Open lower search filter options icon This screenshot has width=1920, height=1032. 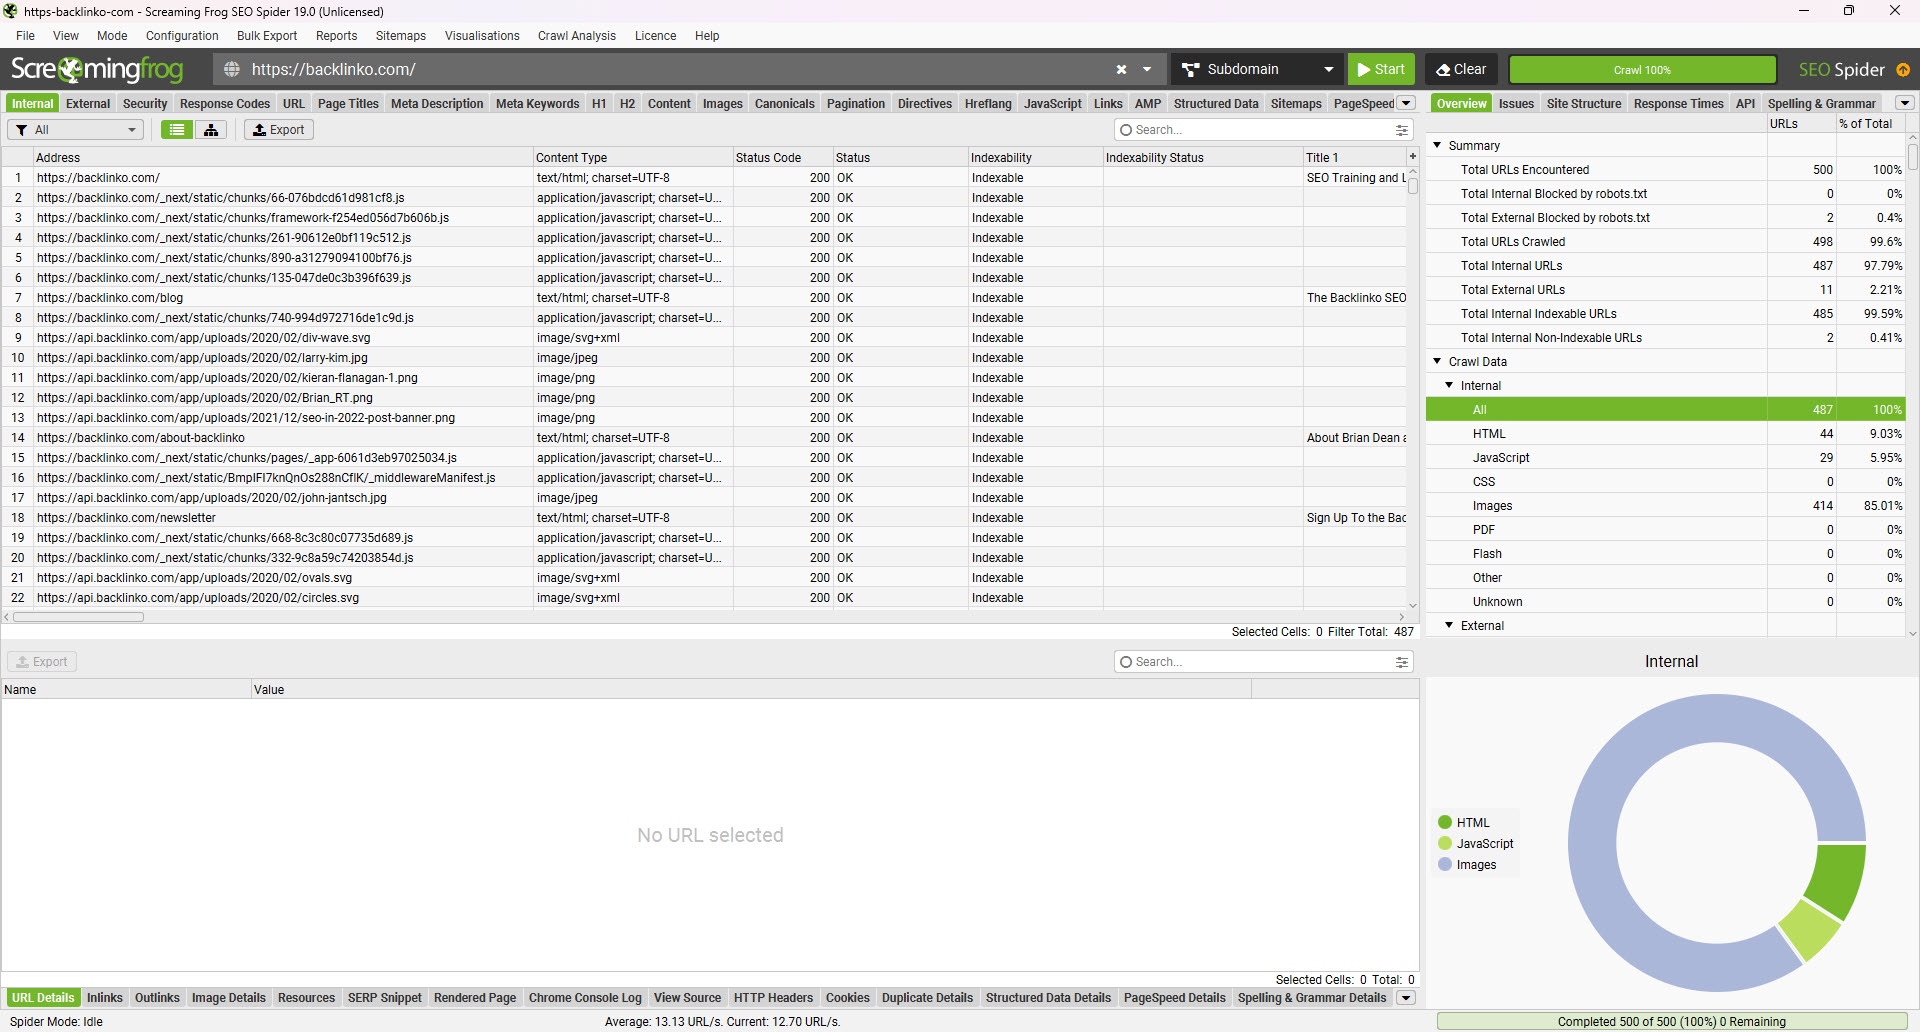click(x=1402, y=662)
